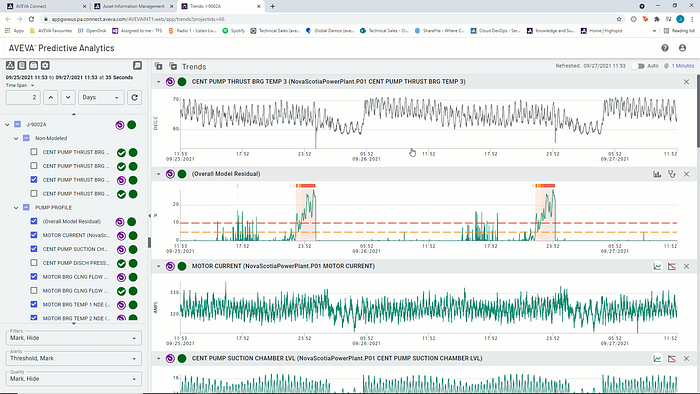The height and width of the screenshot is (394, 700).
Task: Click the stethoscope diagnostics icon on Overall Model Residual
Action: pos(672,174)
